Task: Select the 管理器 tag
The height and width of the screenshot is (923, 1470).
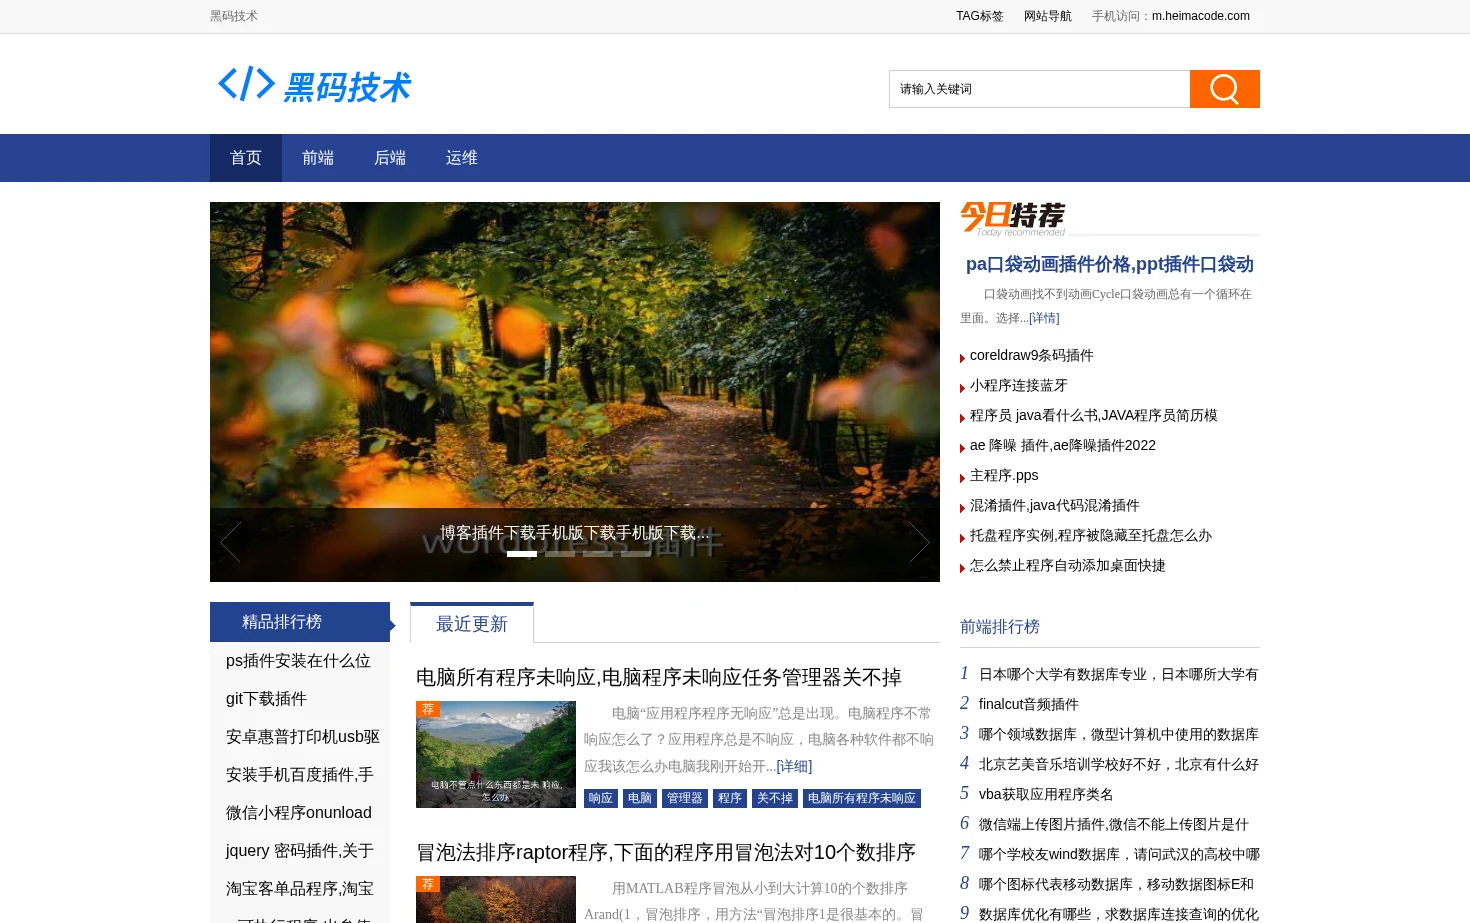Action: click(685, 798)
